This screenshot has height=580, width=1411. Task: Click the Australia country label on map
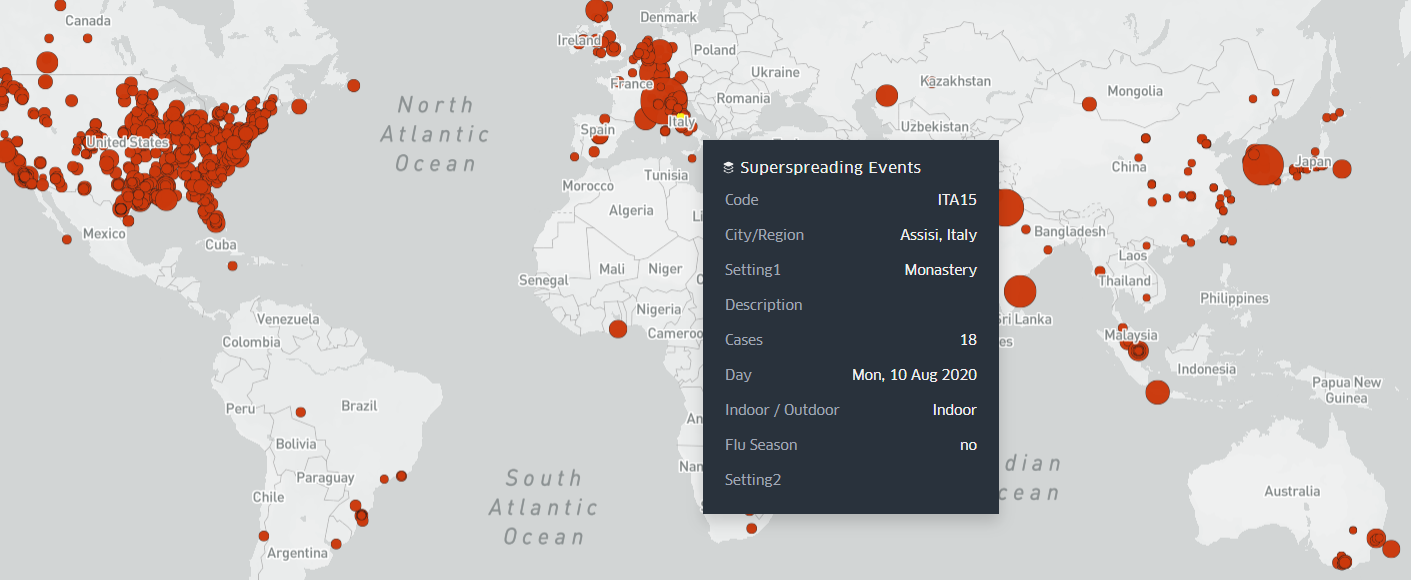[x=1292, y=491]
